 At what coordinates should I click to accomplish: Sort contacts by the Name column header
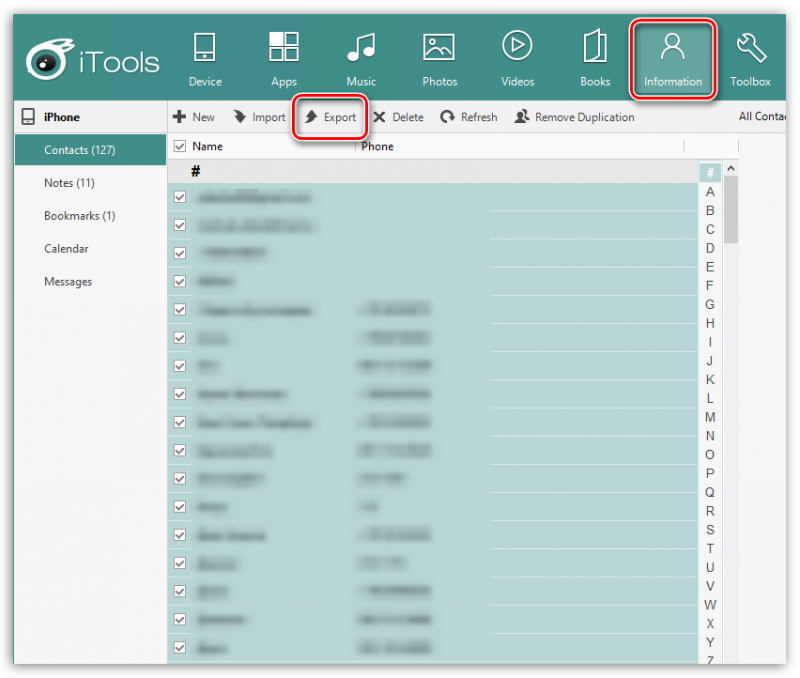click(207, 146)
